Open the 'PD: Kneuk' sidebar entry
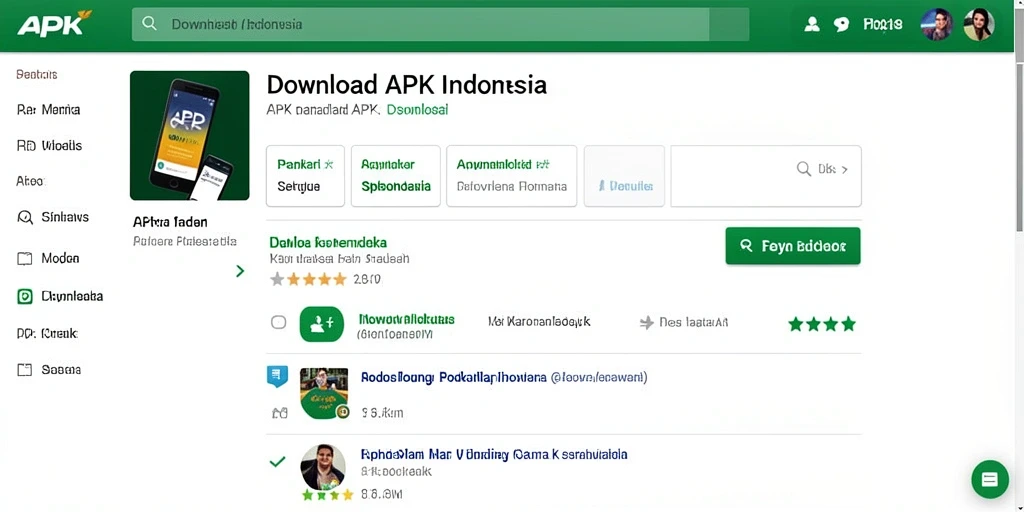The image size is (1024, 512). pos(47,334)
